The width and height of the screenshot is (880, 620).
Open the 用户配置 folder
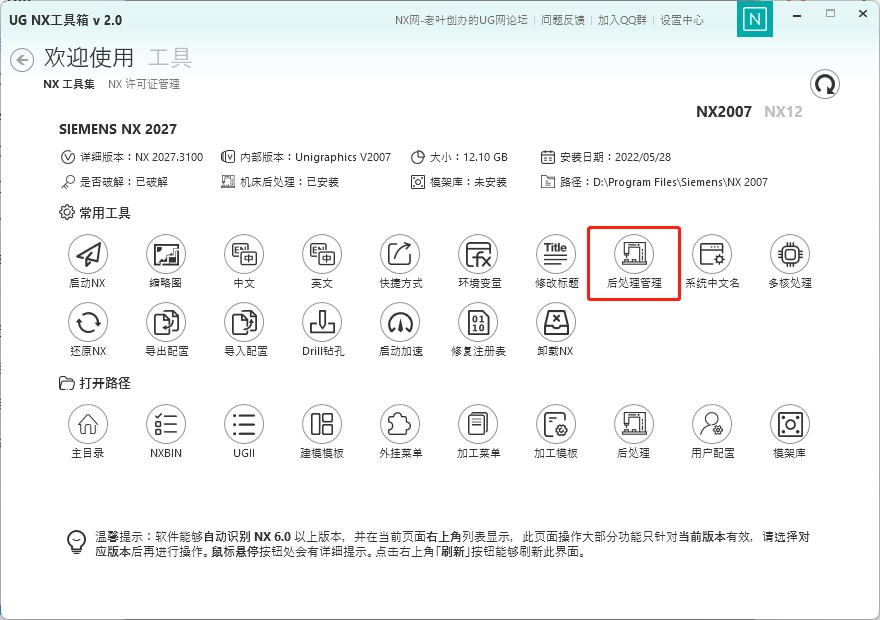pyautogui.click(x=712, y=425)
